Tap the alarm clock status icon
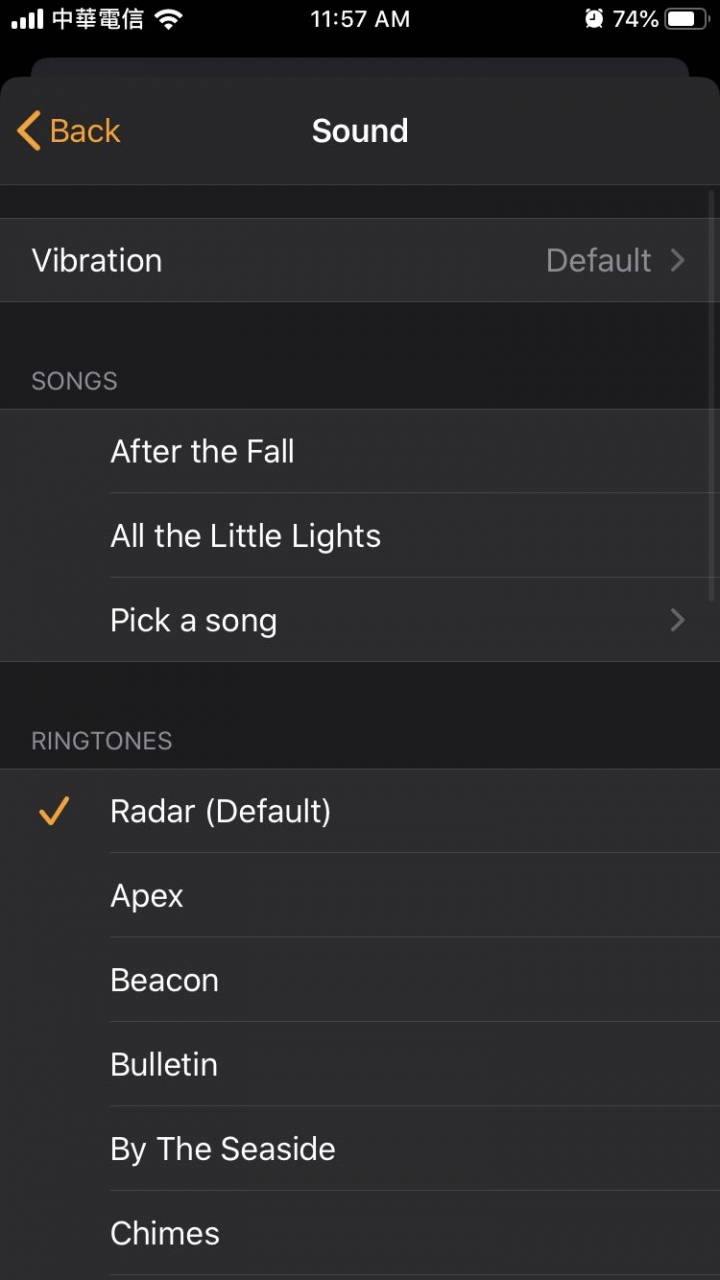The width and height of the screenshot is (720, 1280). point(594,19)
